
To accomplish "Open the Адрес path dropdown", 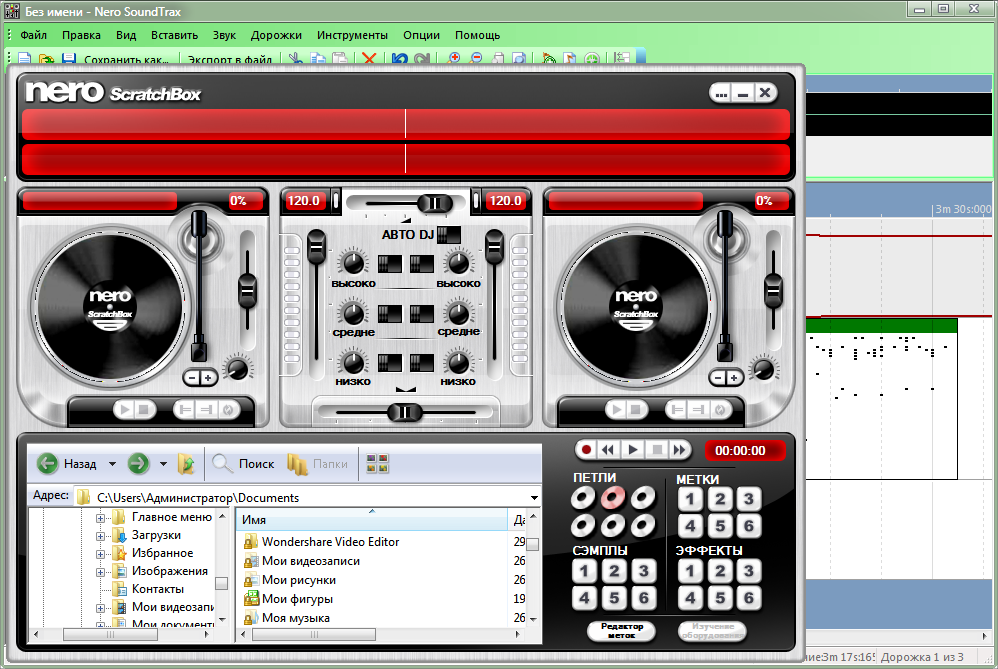I will point(534,498).
